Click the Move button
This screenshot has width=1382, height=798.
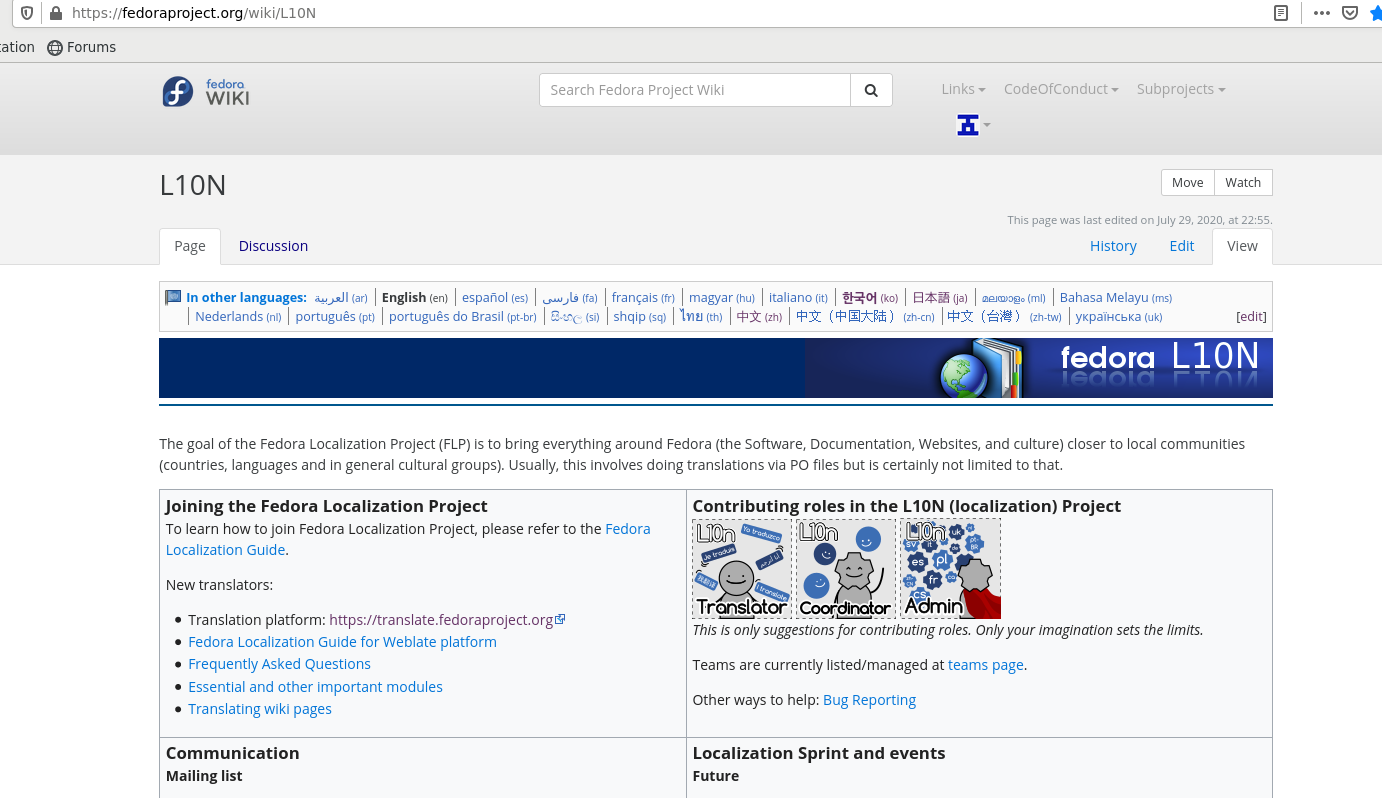click(1188, 182)
